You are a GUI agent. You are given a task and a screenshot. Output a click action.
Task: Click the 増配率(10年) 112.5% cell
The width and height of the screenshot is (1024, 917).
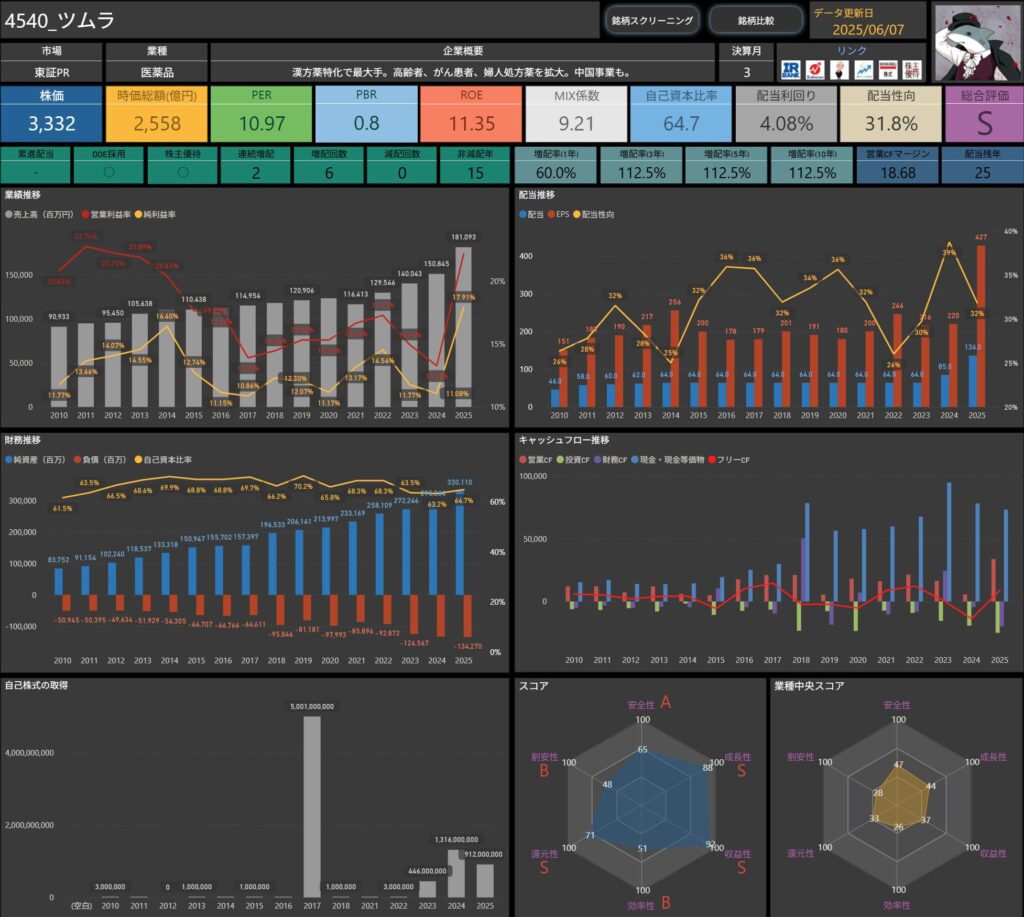[812, 166]
